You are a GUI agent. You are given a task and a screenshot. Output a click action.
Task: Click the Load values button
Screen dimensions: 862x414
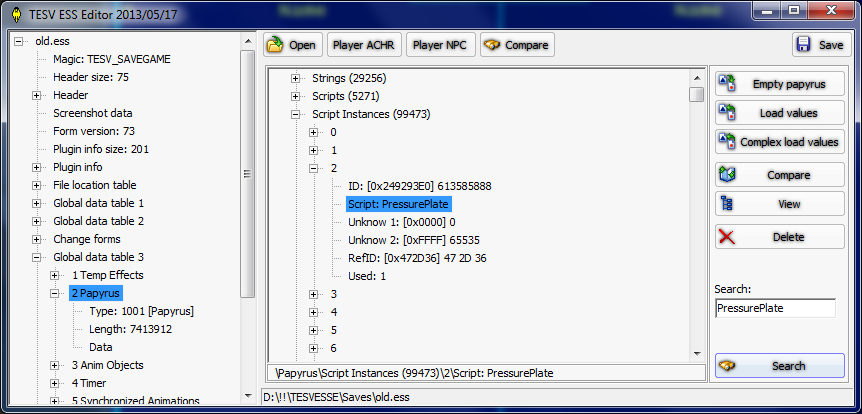780,113
